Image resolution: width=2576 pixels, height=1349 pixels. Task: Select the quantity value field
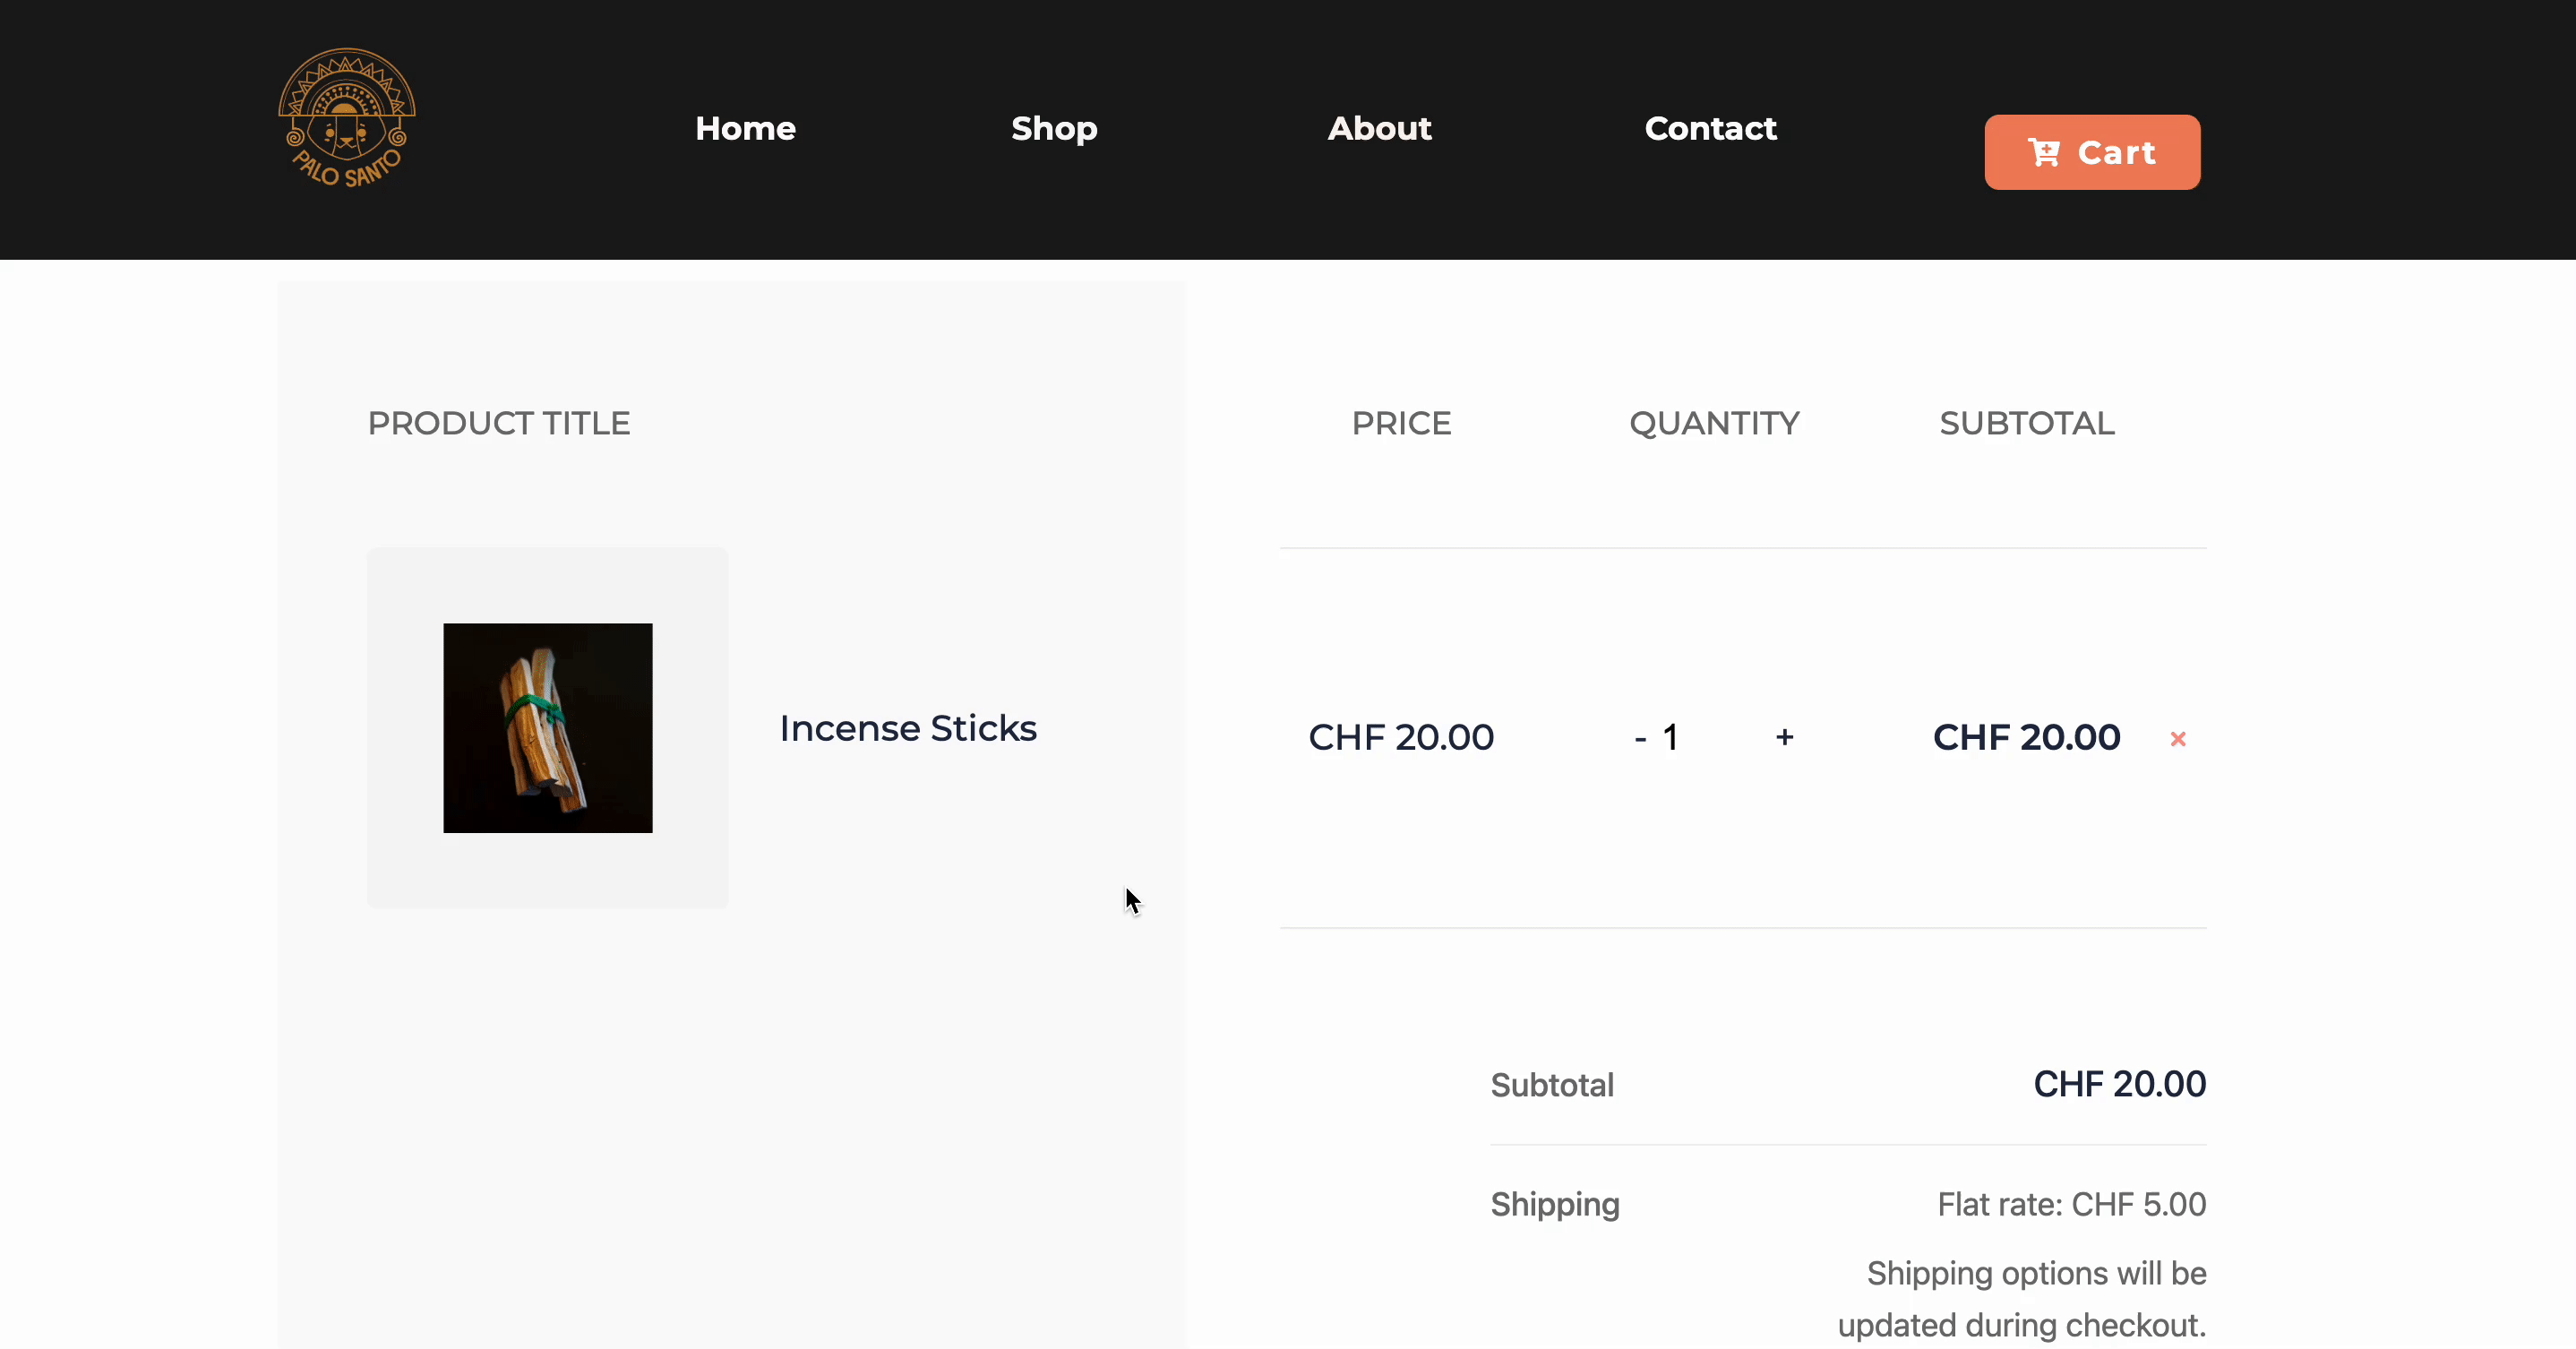[1671, 738]
